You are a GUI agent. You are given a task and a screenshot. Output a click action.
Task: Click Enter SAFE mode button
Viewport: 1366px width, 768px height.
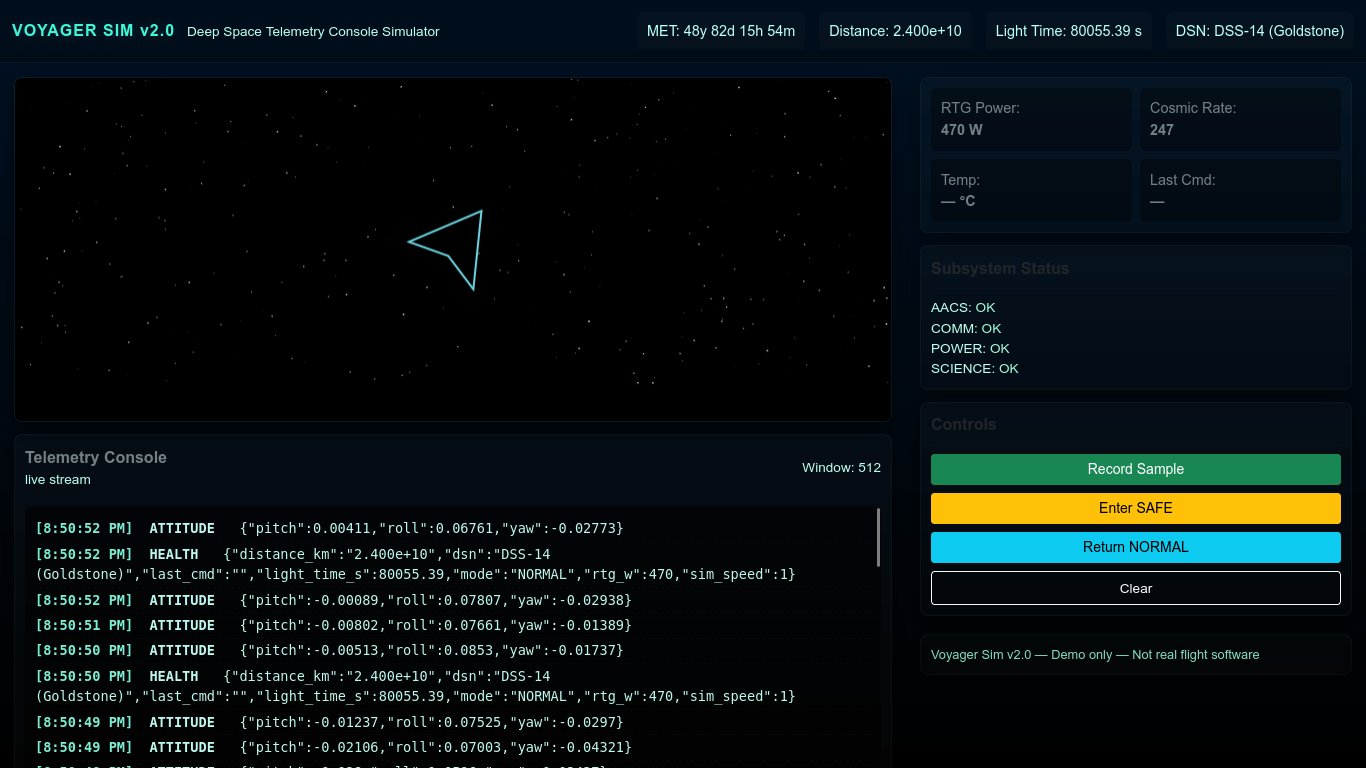coord(1135,508)
